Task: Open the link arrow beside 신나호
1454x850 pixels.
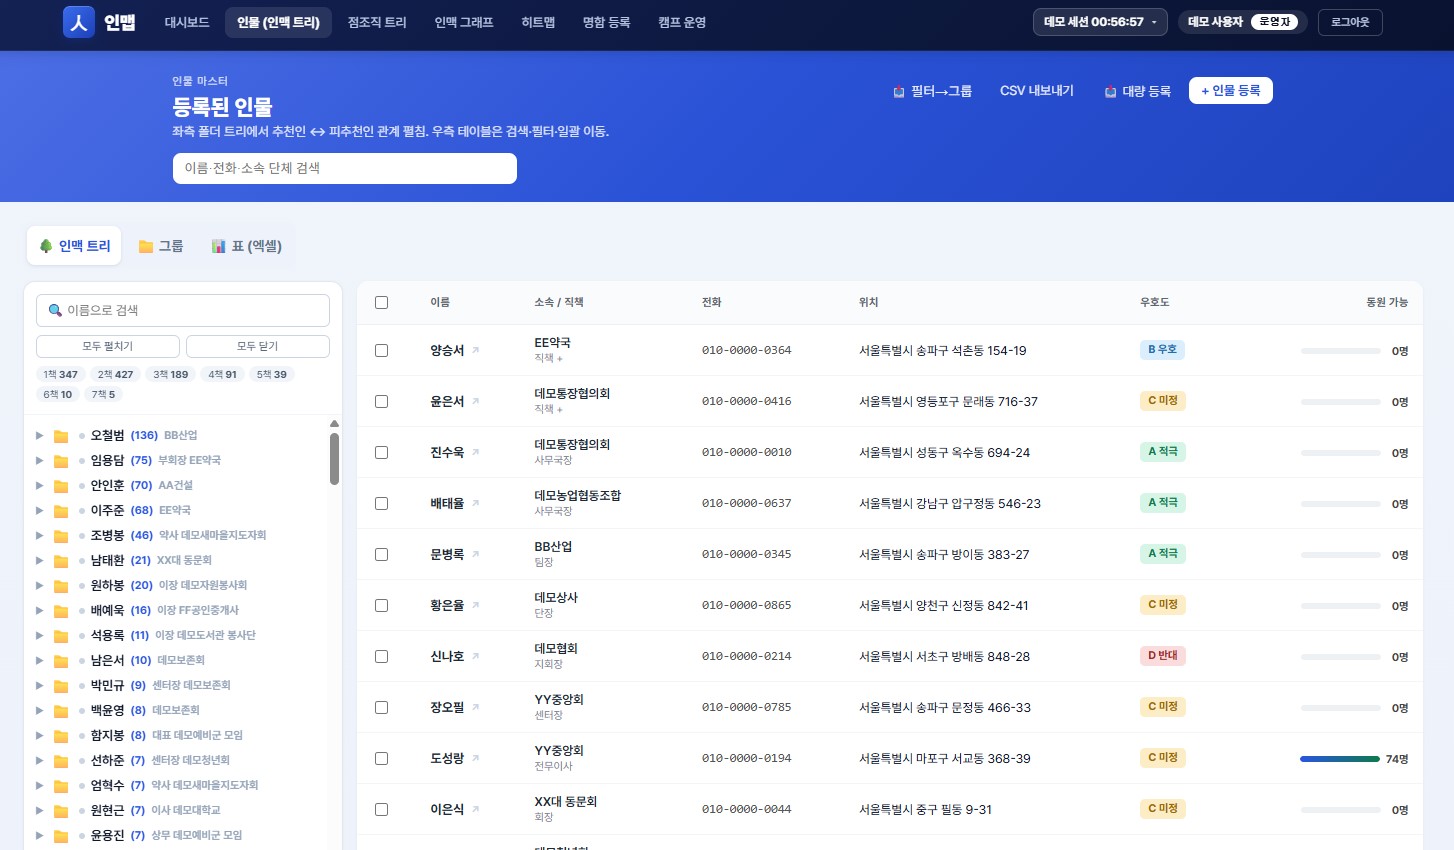Action: (476, 656)
